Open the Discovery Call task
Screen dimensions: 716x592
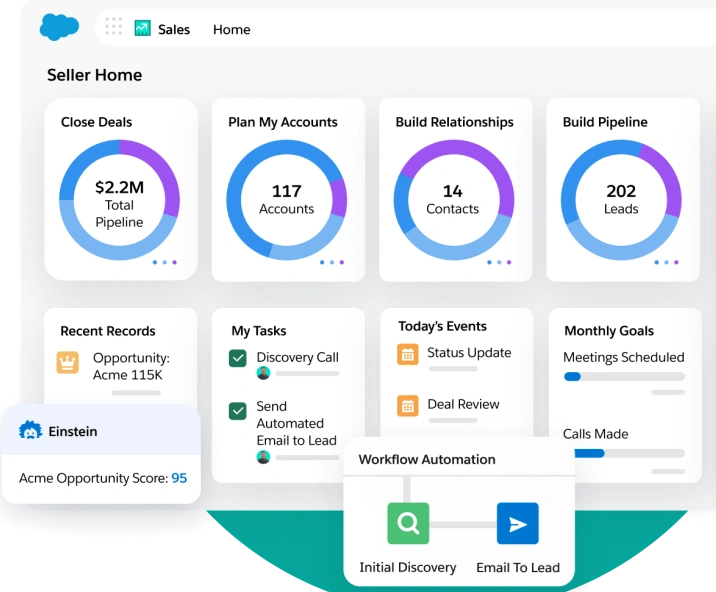297,357
